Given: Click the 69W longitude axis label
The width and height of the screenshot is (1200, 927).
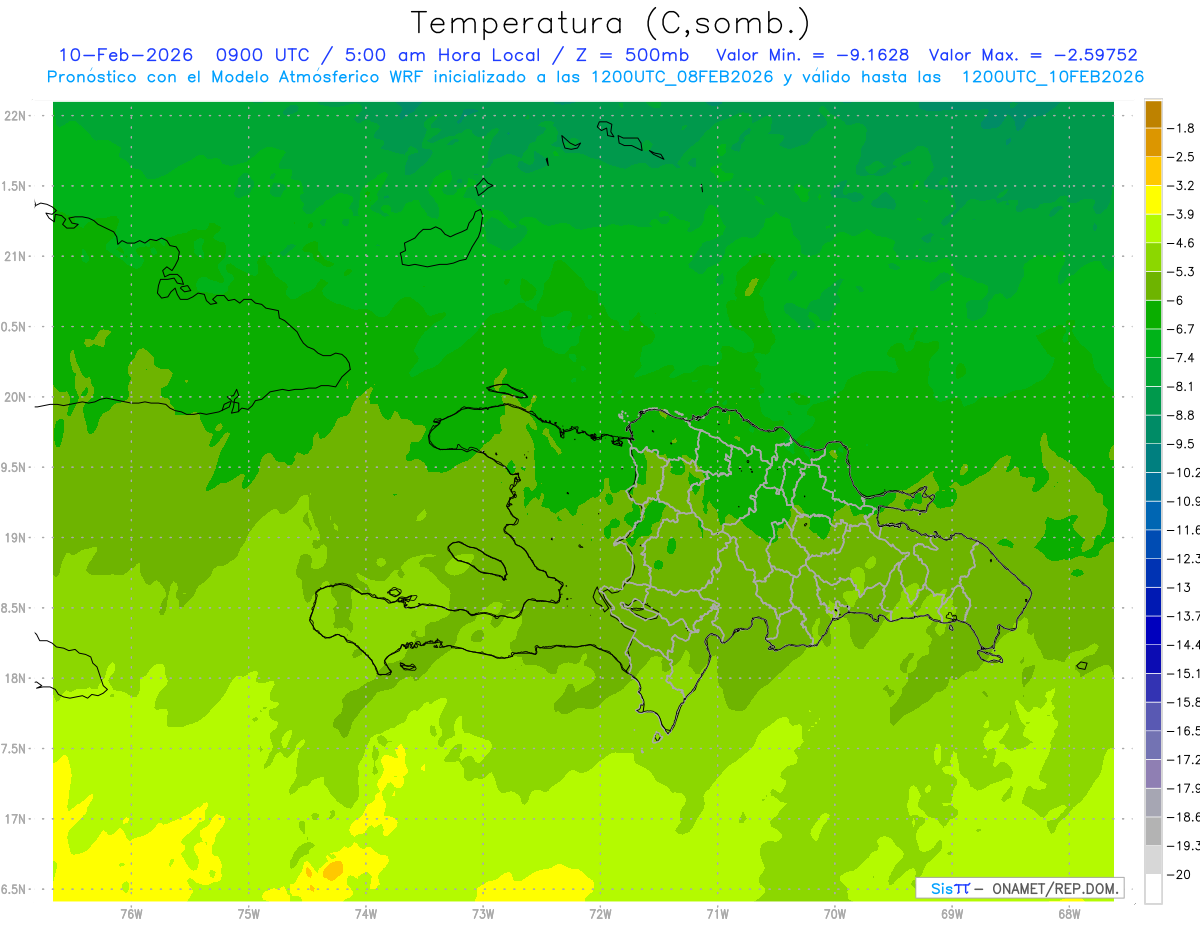Looking at the screenshot, I should click(952, 914).
